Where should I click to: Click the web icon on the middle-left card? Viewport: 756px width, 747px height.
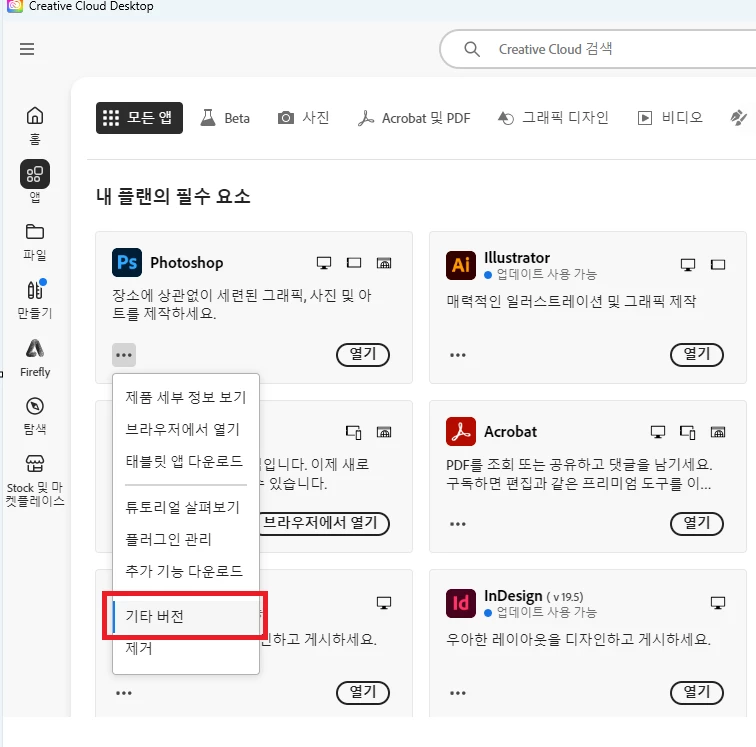pos(384,432)
